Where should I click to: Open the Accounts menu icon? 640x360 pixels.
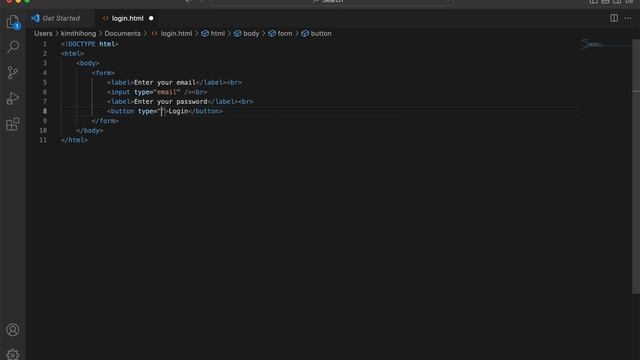13,330
